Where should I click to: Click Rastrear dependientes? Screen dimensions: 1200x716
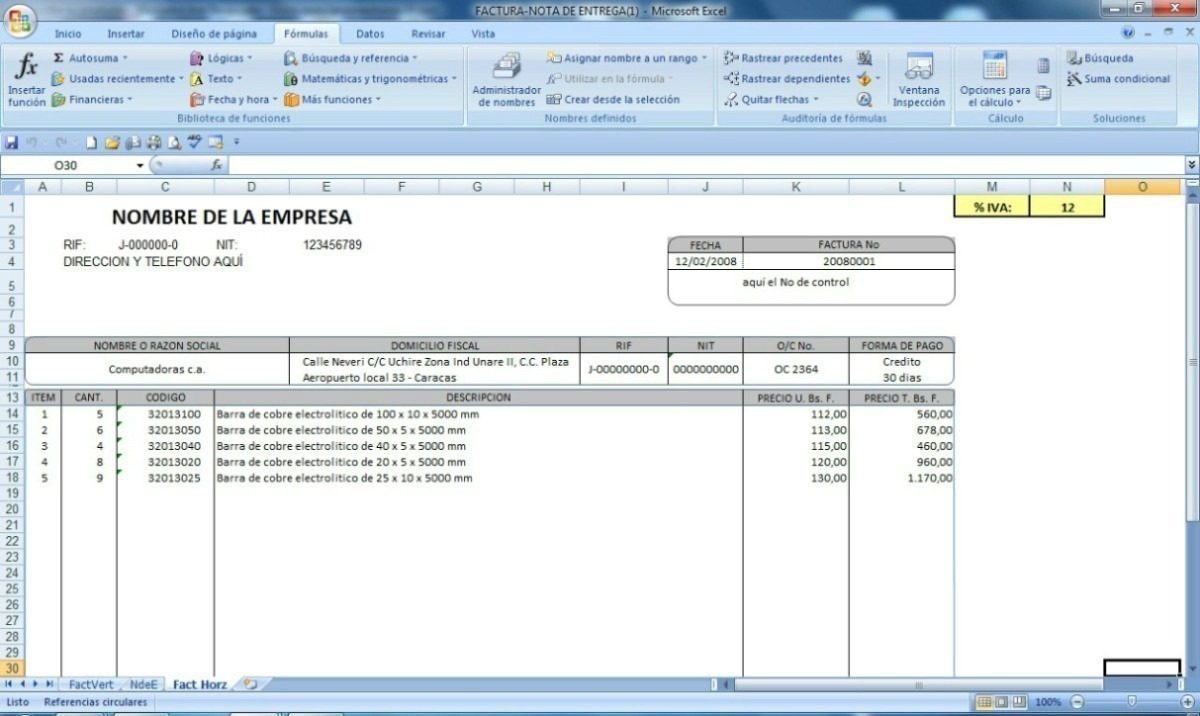click(x=787, y=79)
